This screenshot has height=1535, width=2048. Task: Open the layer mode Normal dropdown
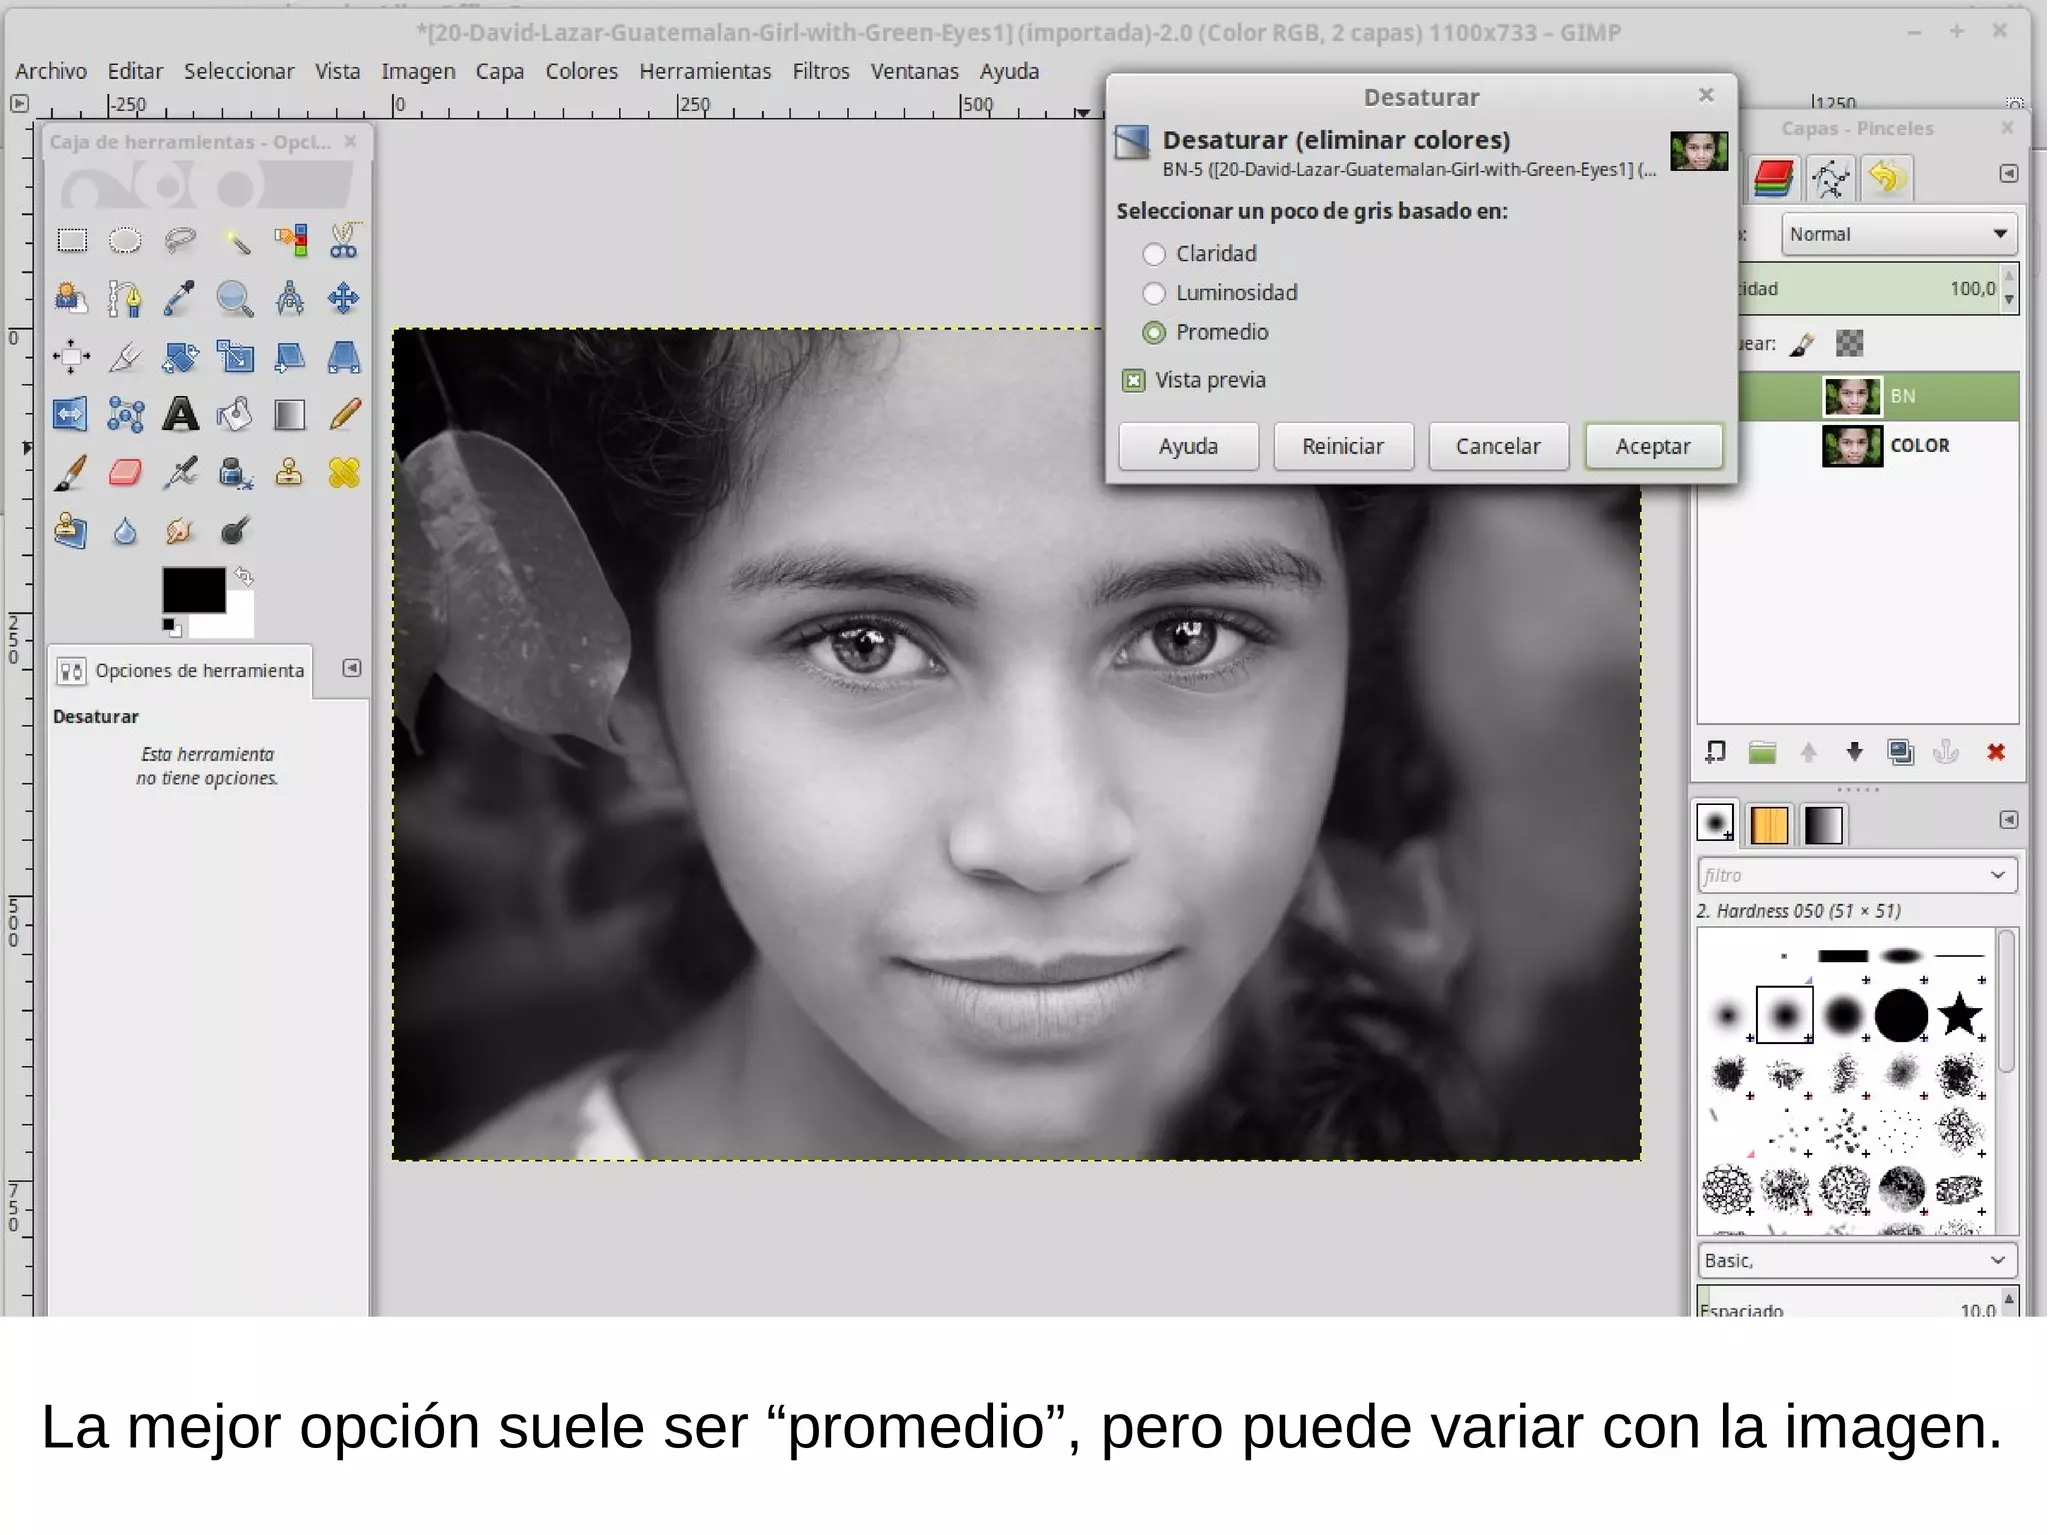(1898, 234)
